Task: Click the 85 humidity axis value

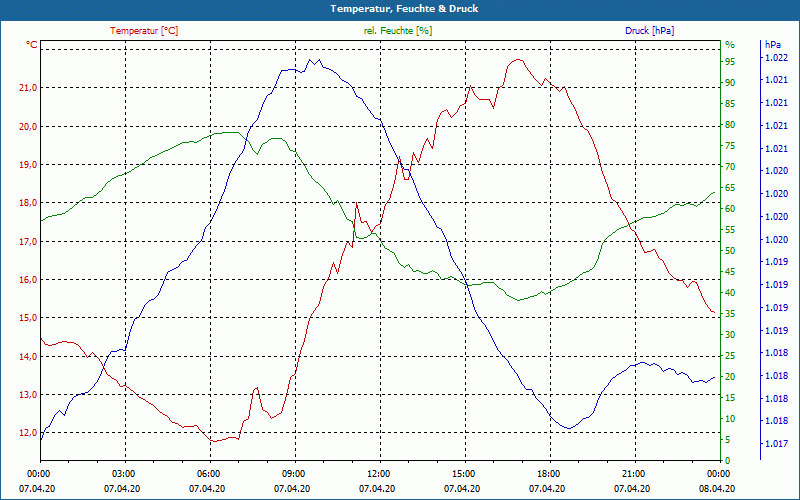Action: 730,104
